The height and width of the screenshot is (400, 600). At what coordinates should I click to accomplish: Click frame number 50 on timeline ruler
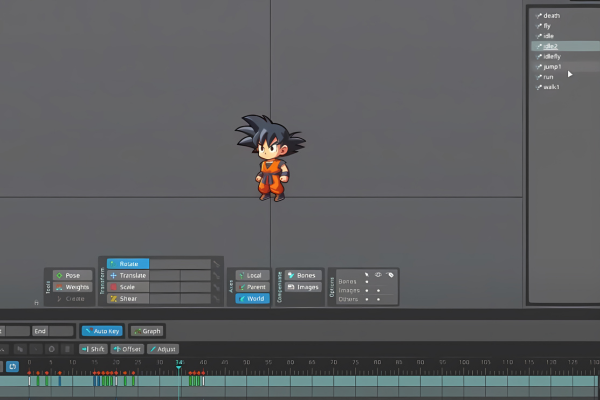[x=247, y=362]
